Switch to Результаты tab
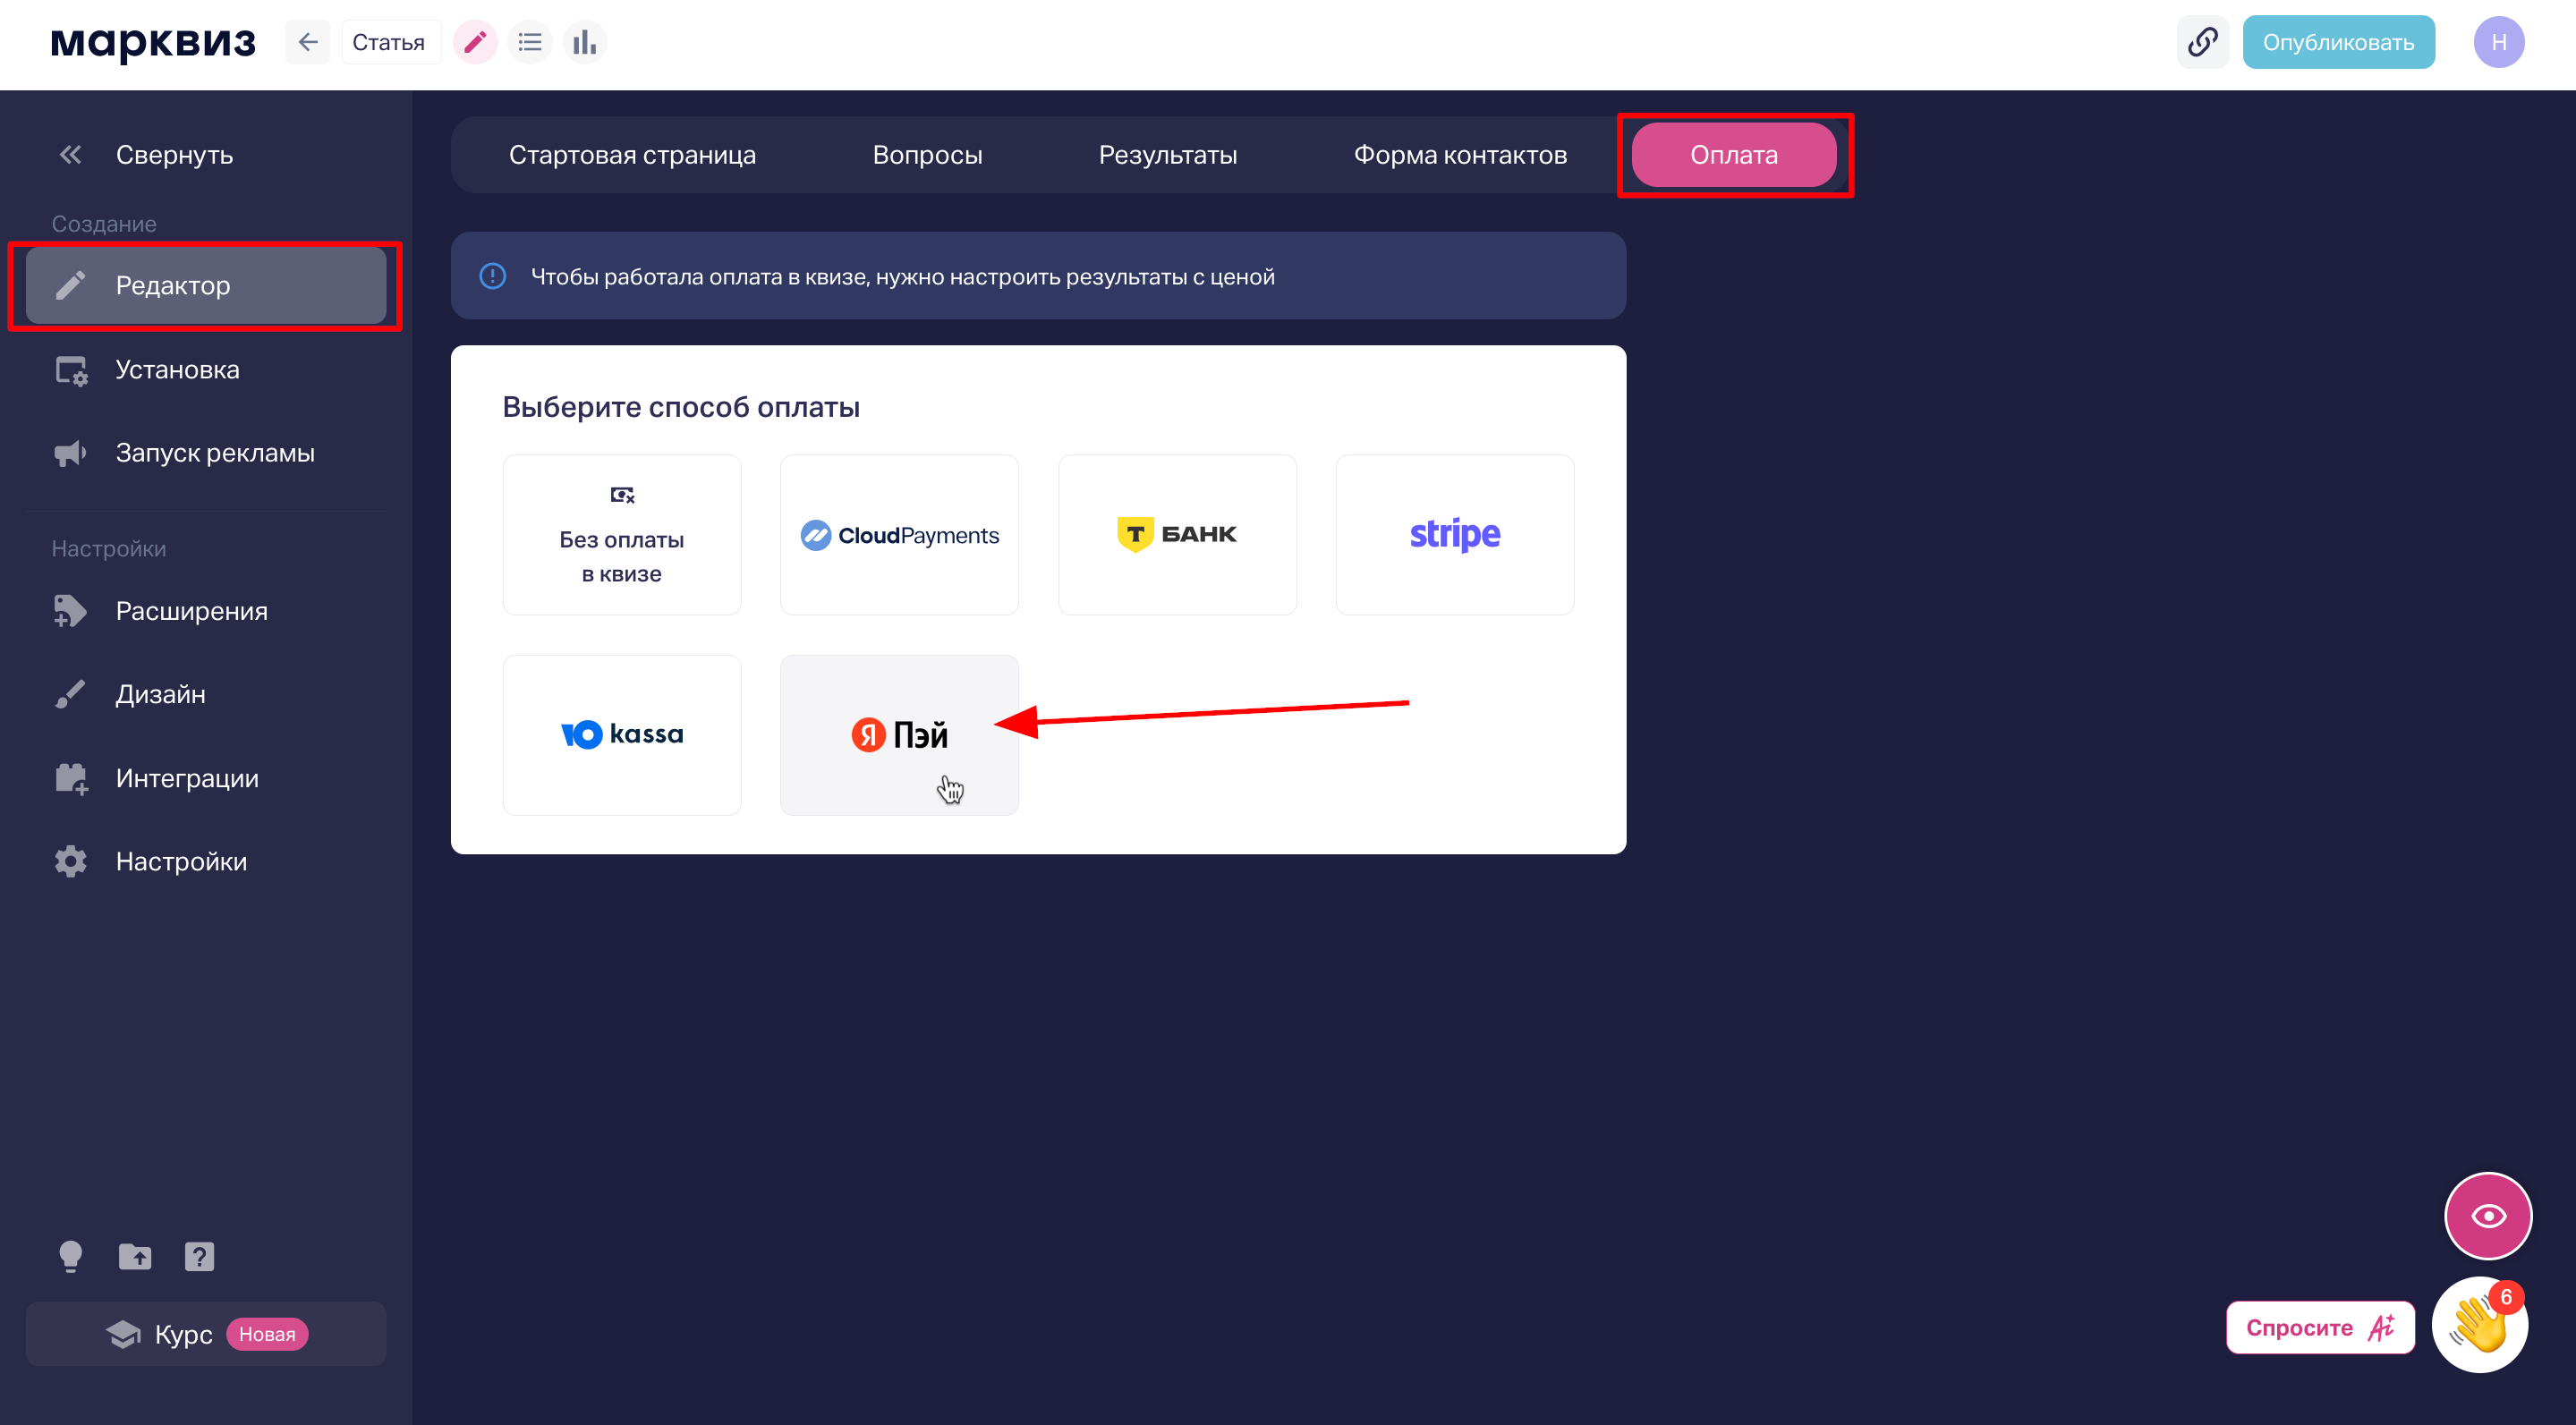The width and height of the screenshot is (2576, 1425). click(1168, 155)
